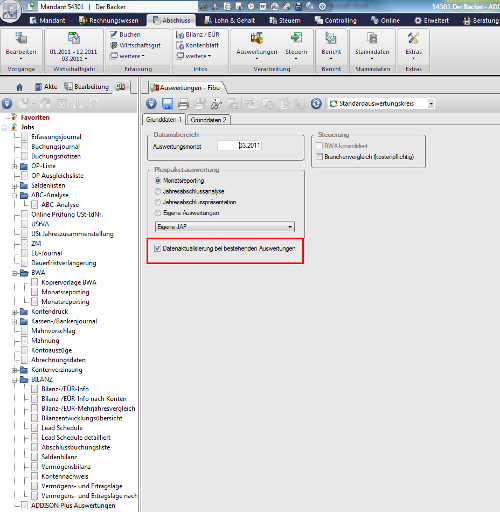Click blue clock-arrow icon beside Standardauswertungskreis
The image size is (500, 512).
coord(316,104)
